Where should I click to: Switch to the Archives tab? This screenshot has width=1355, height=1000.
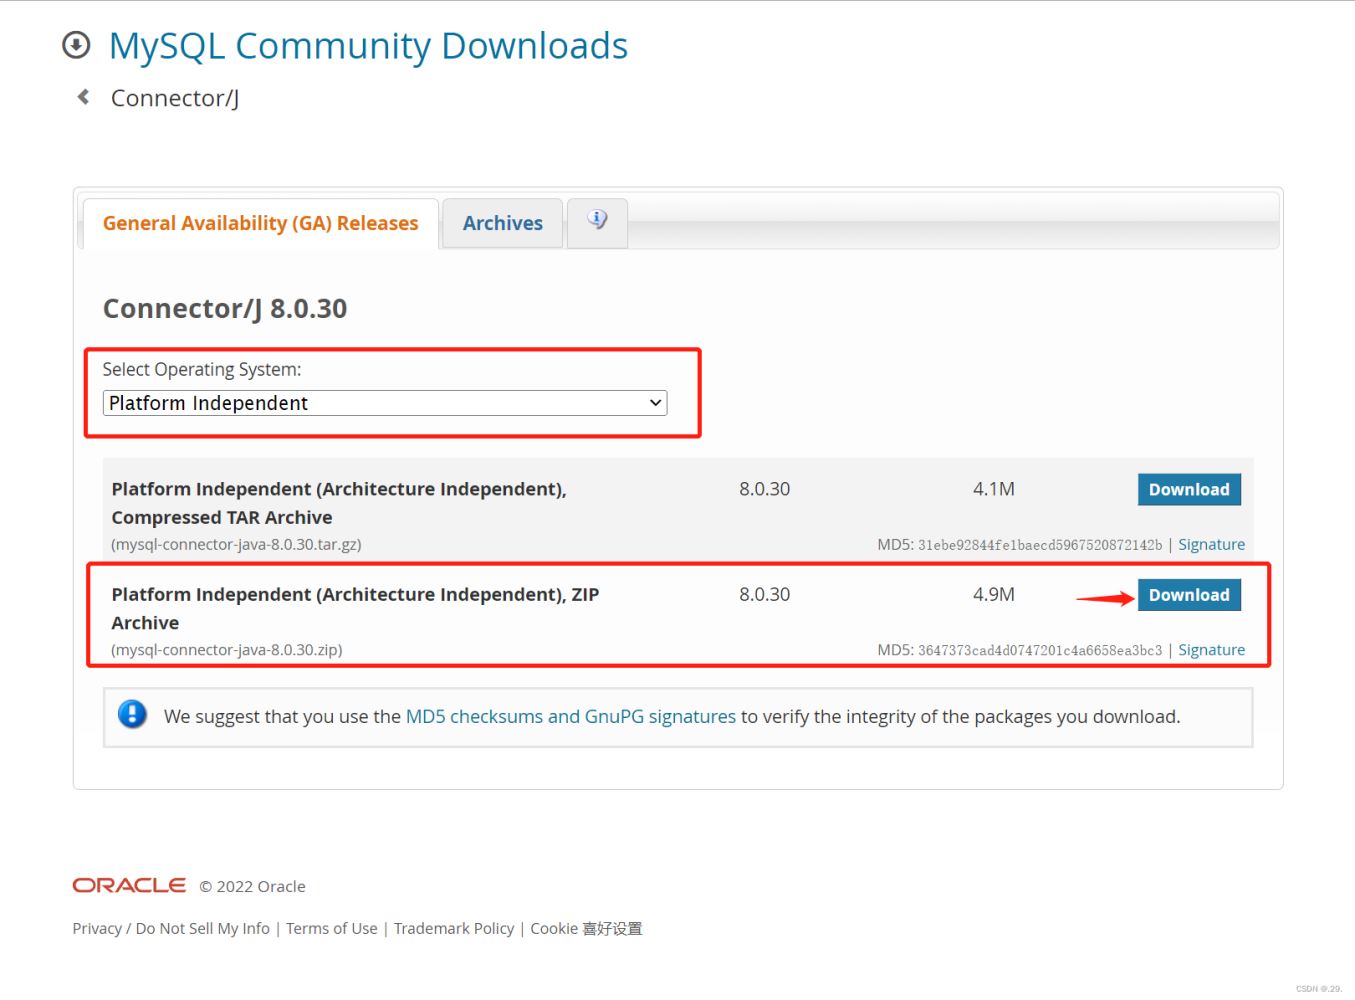tap(502, 223)
